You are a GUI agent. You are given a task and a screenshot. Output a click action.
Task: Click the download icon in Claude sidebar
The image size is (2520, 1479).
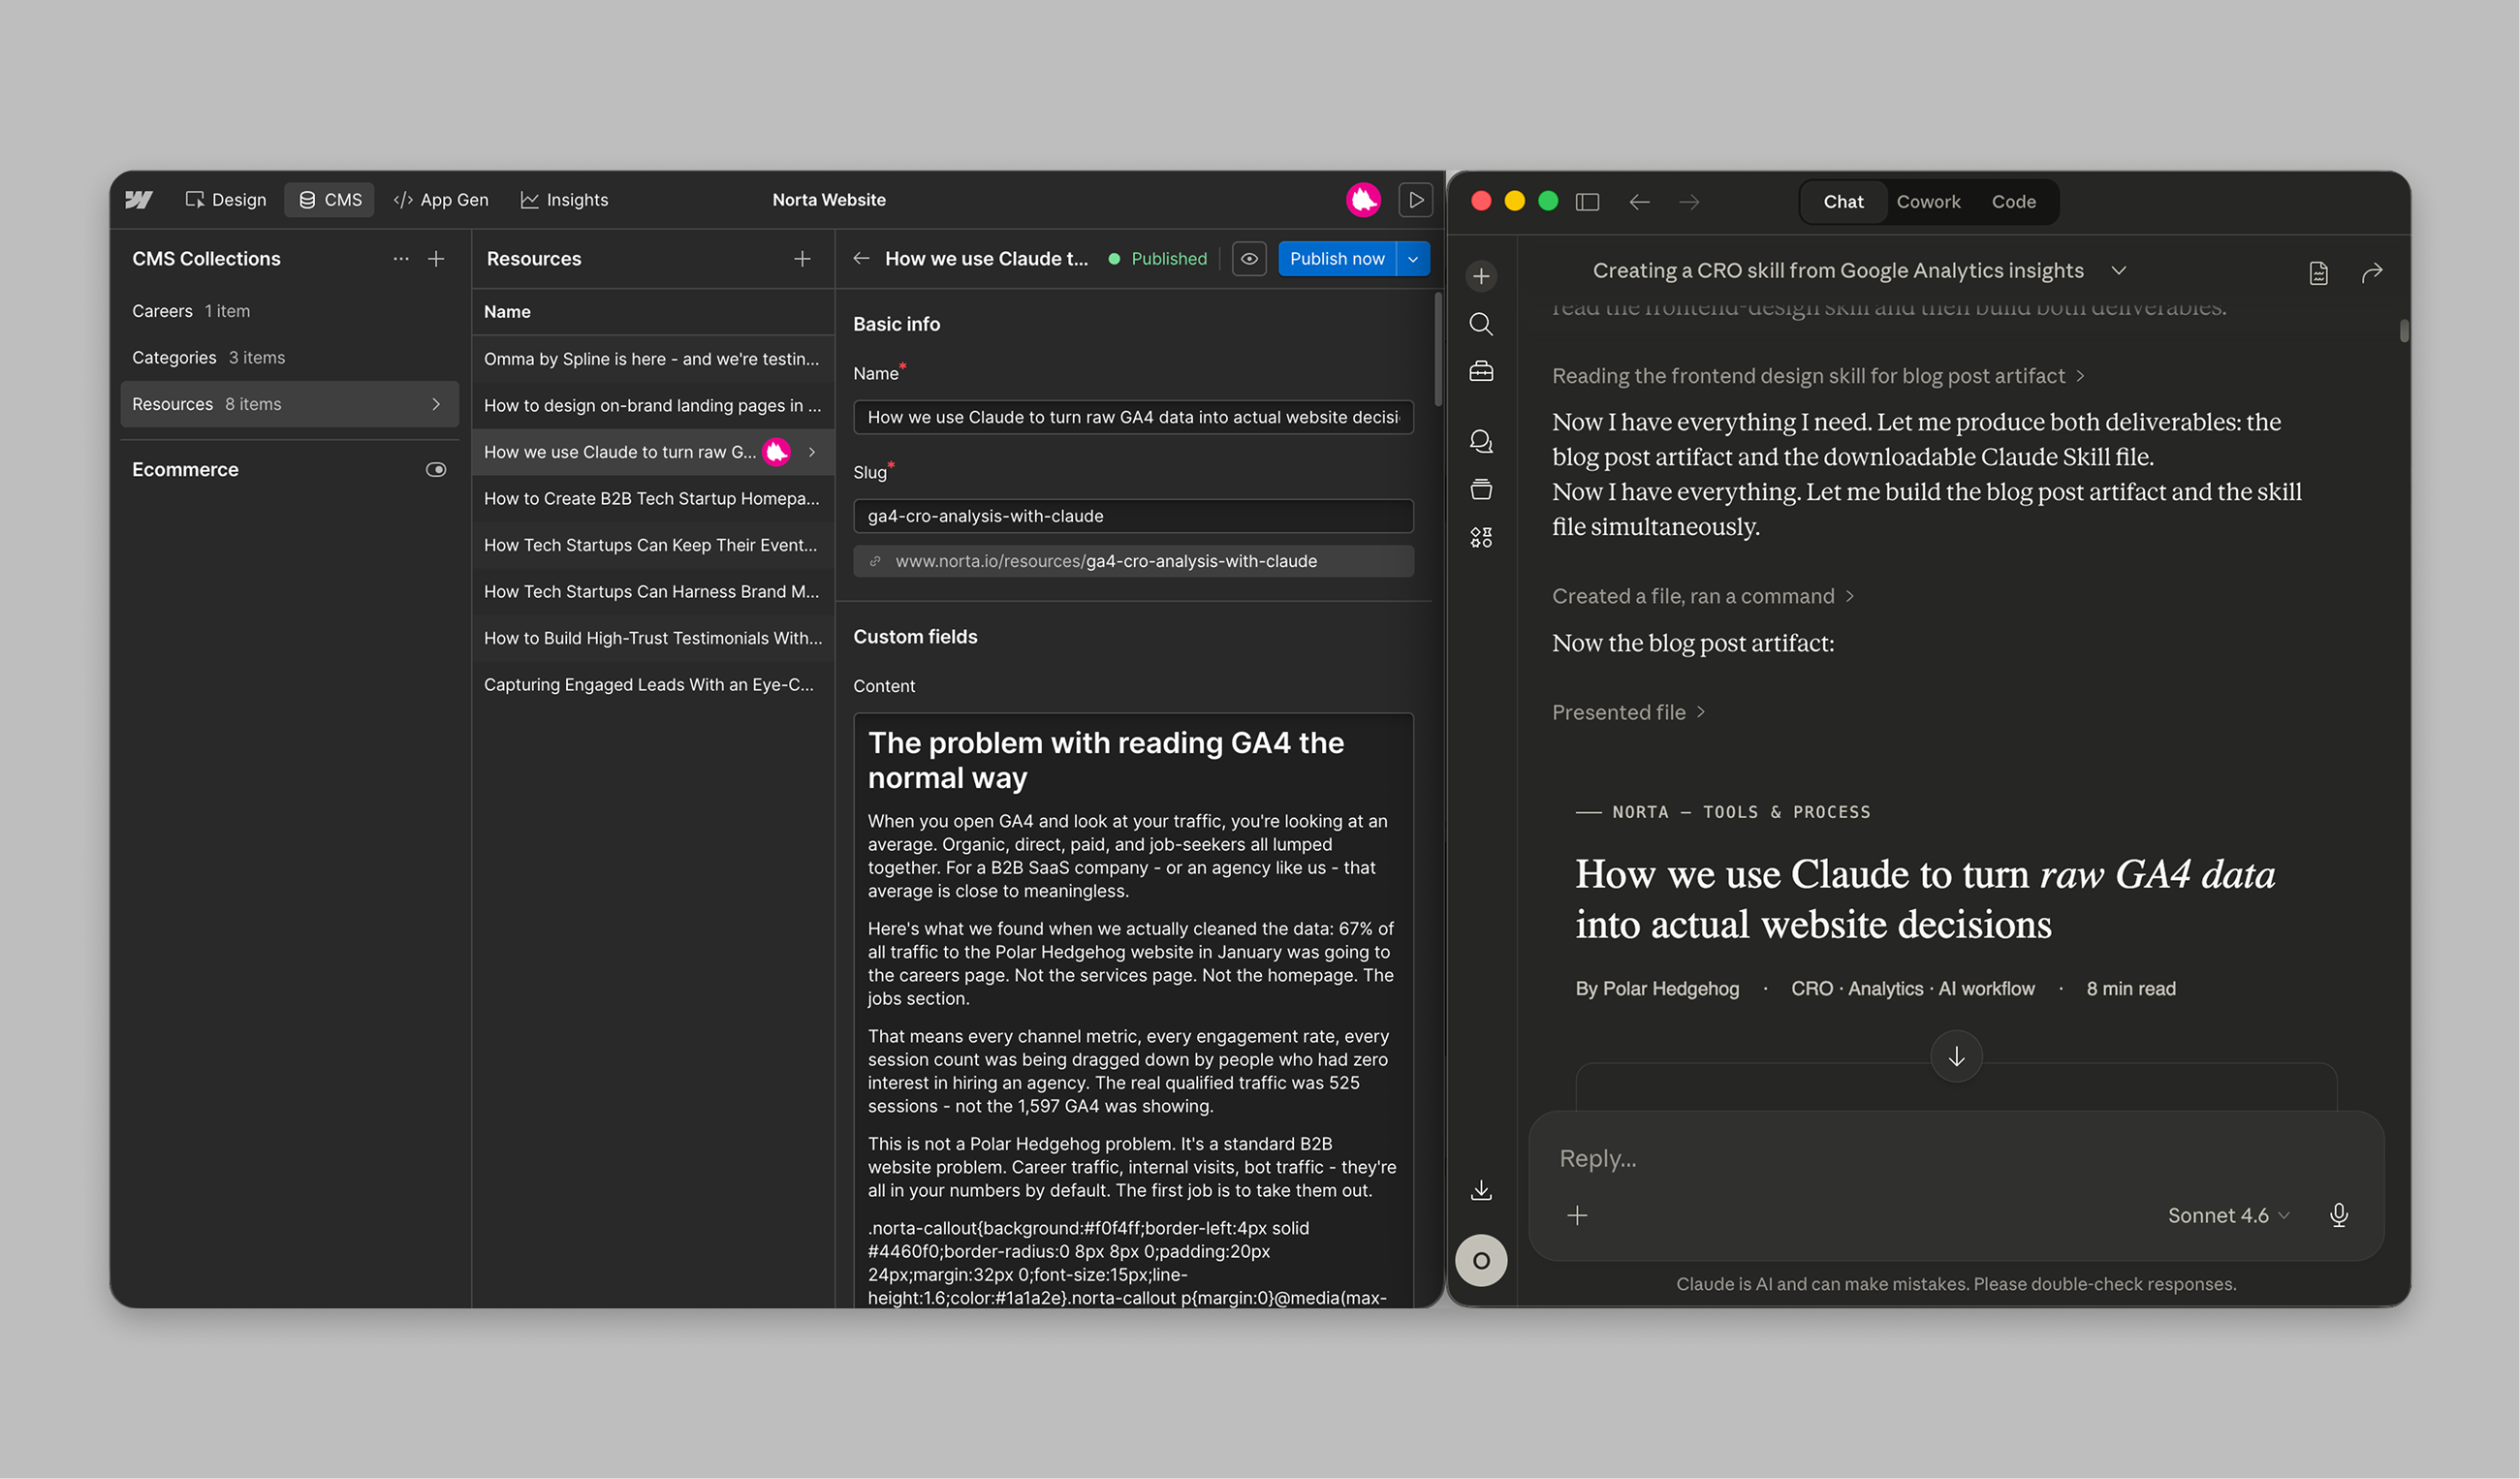pyautogui.click(x=1481, y=1190)
